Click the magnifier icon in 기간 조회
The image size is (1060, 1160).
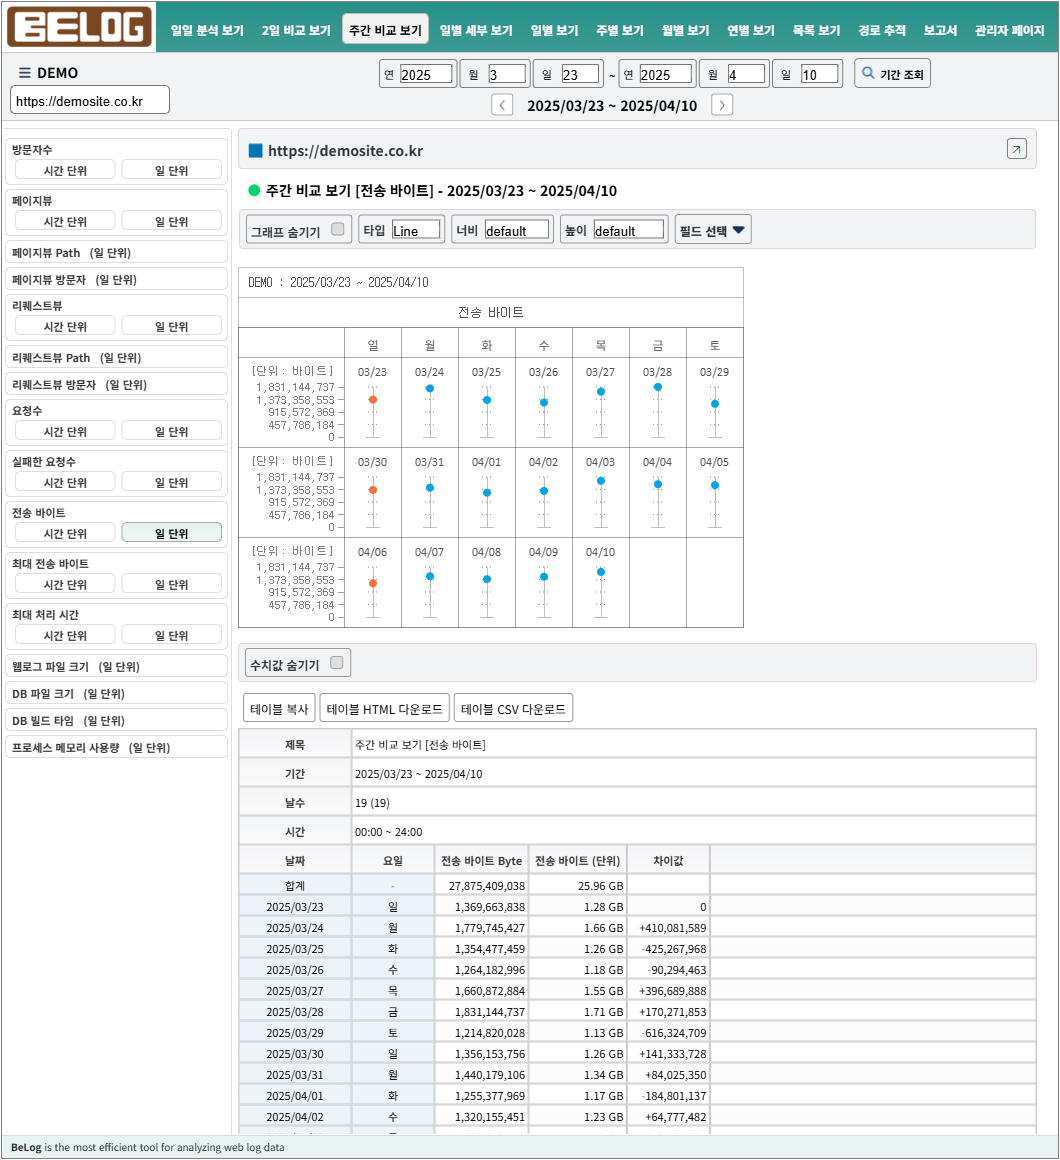[868, 73]
